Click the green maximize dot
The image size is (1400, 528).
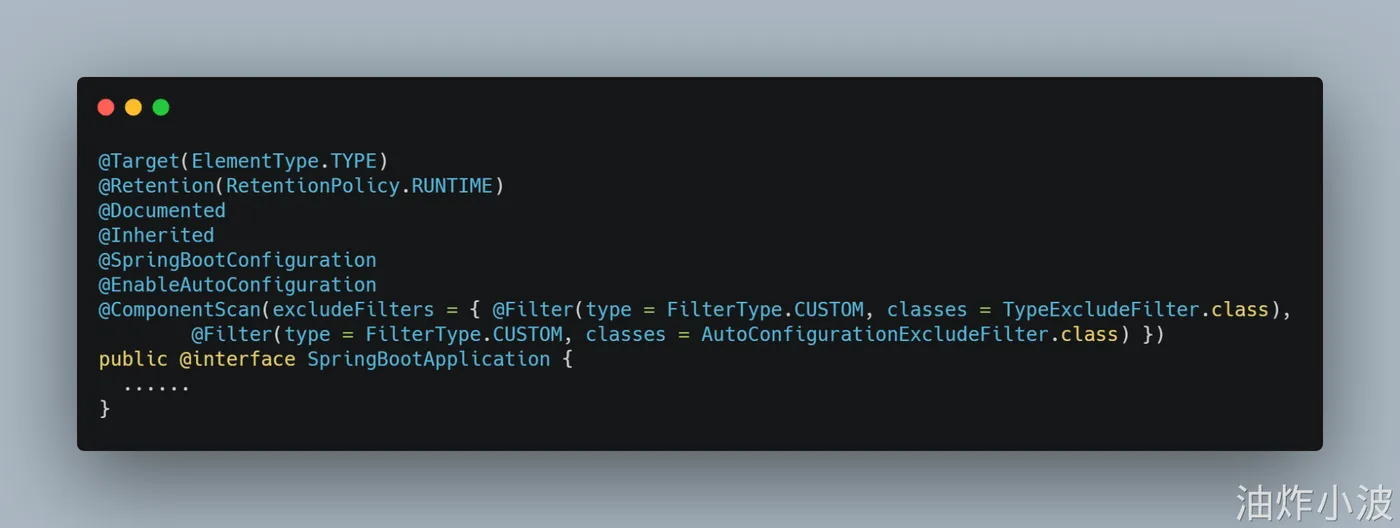click(x=161, y=107)
